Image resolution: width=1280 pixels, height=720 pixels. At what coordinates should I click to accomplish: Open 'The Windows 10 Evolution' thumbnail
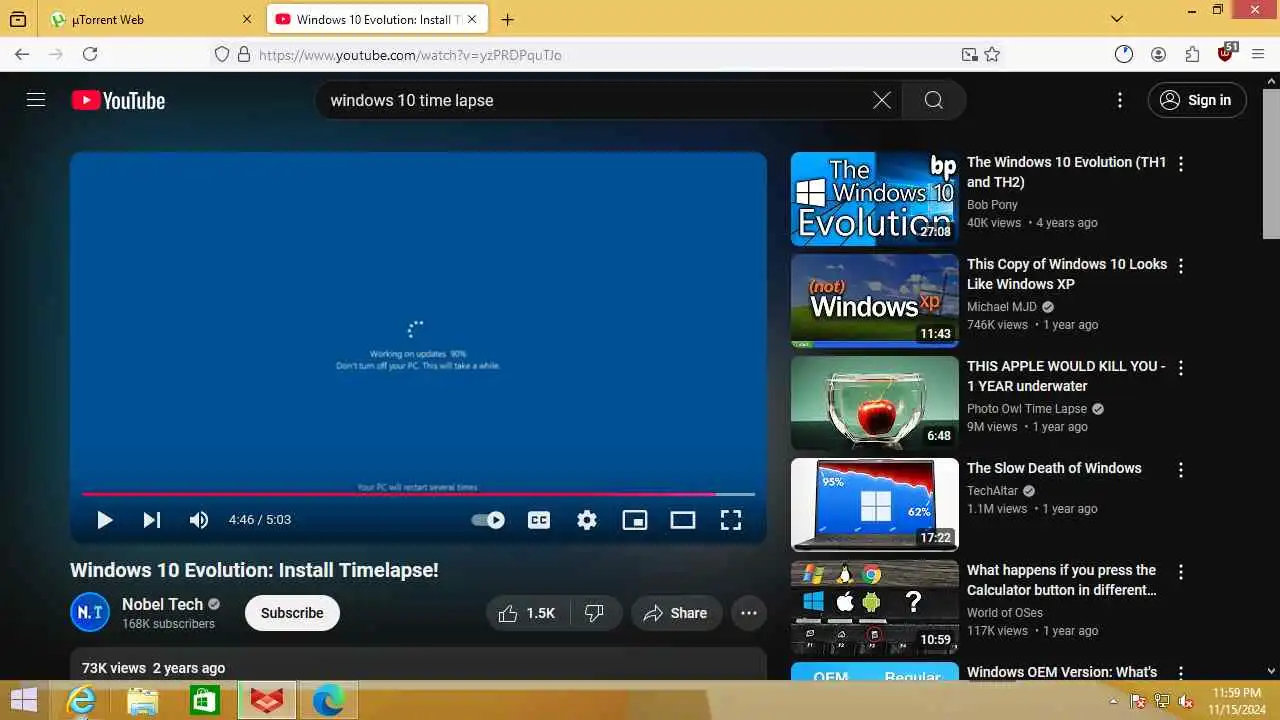tap(875, 199)
